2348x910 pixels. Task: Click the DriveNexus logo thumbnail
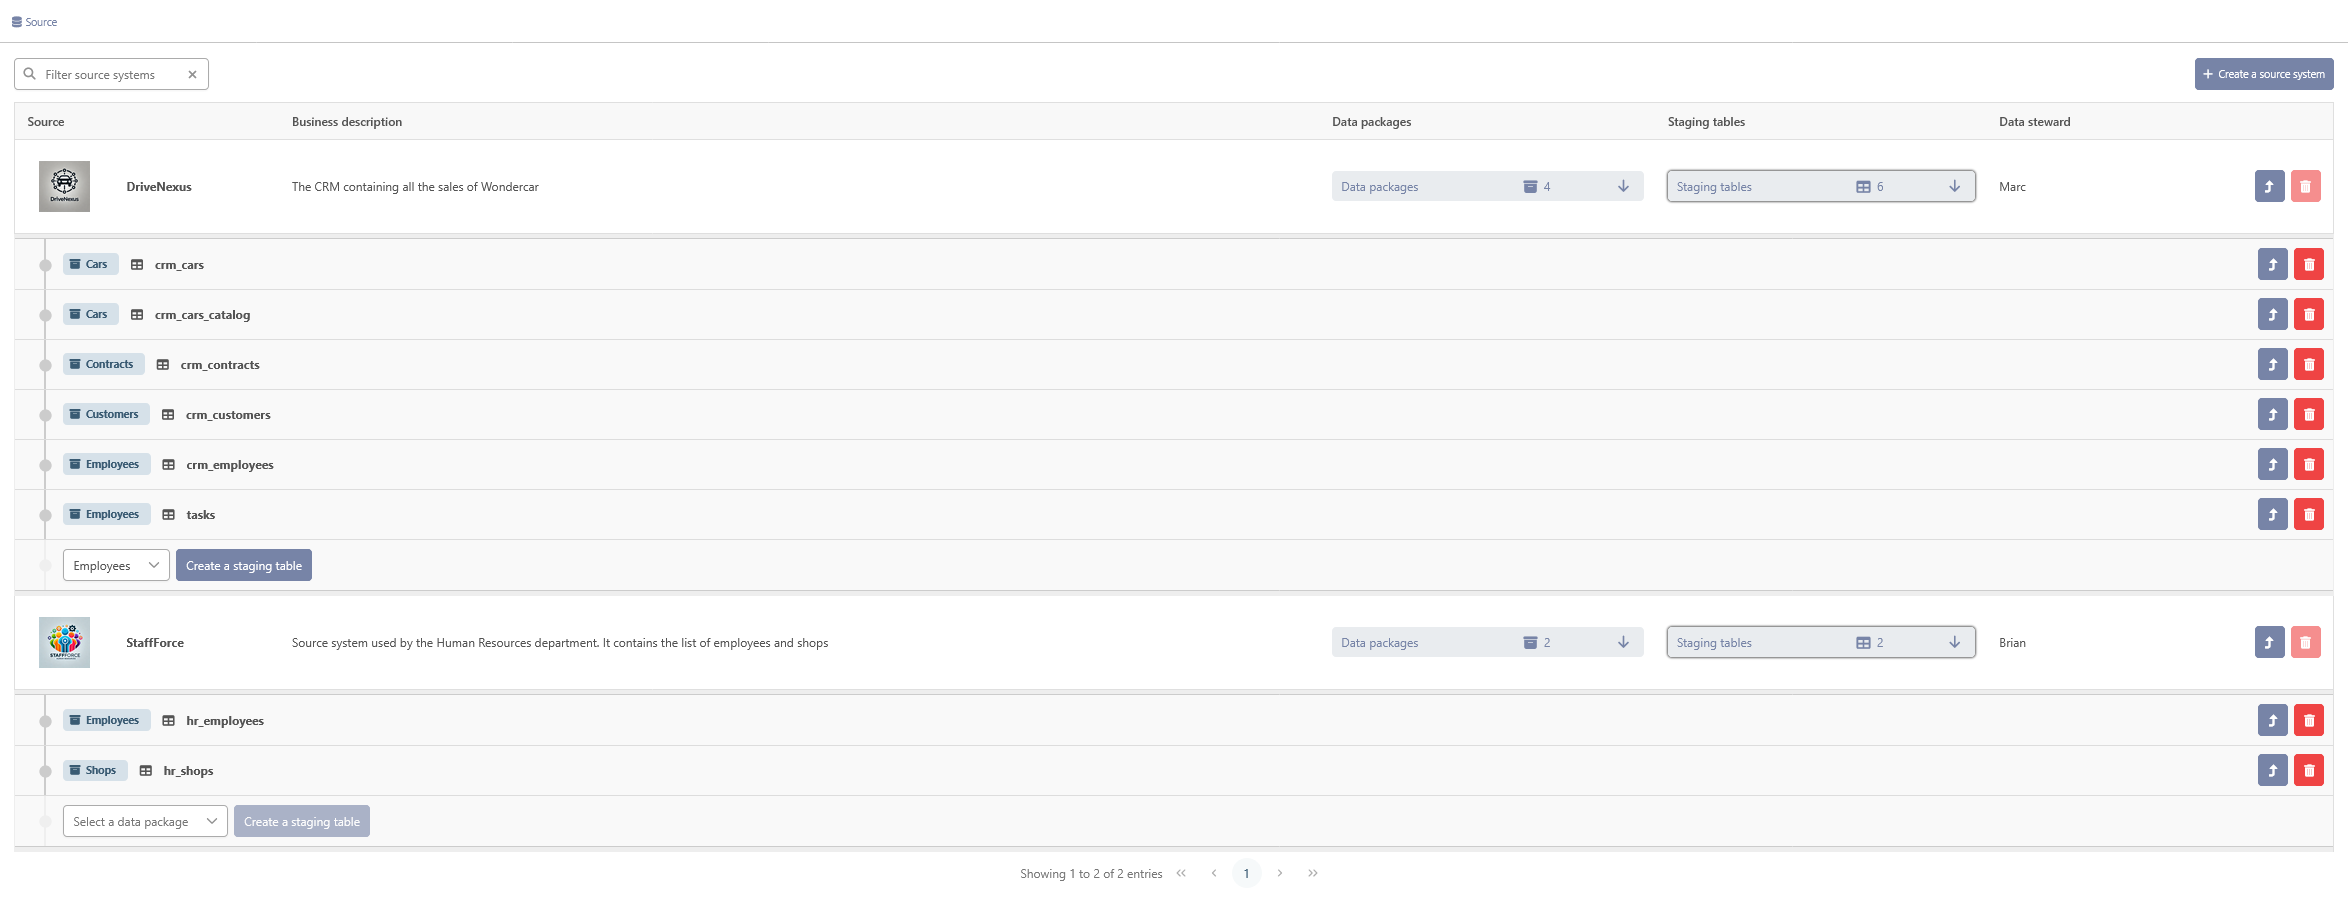pos(64,186)
